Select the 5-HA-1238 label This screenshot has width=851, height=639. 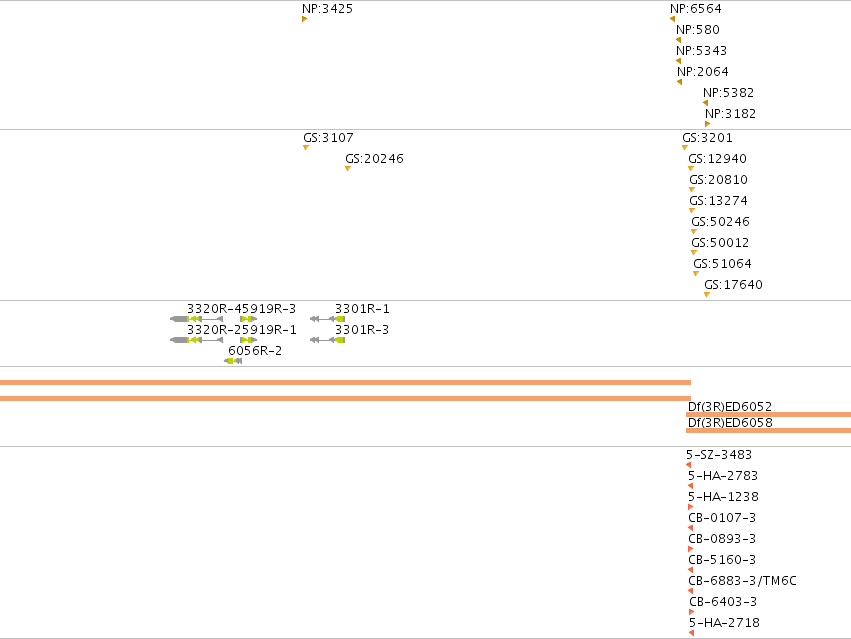pos(723,497)
